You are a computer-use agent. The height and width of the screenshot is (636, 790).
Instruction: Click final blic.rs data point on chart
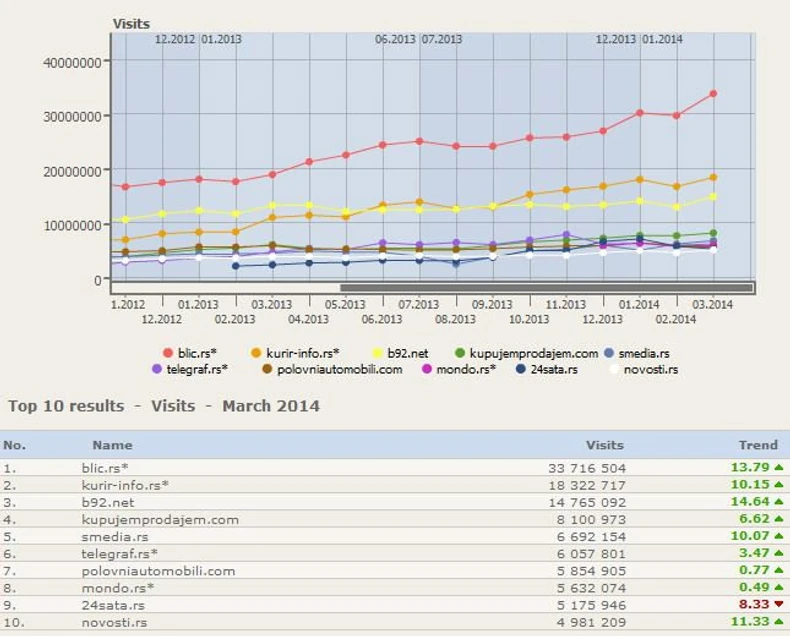[x=713, y=94]
